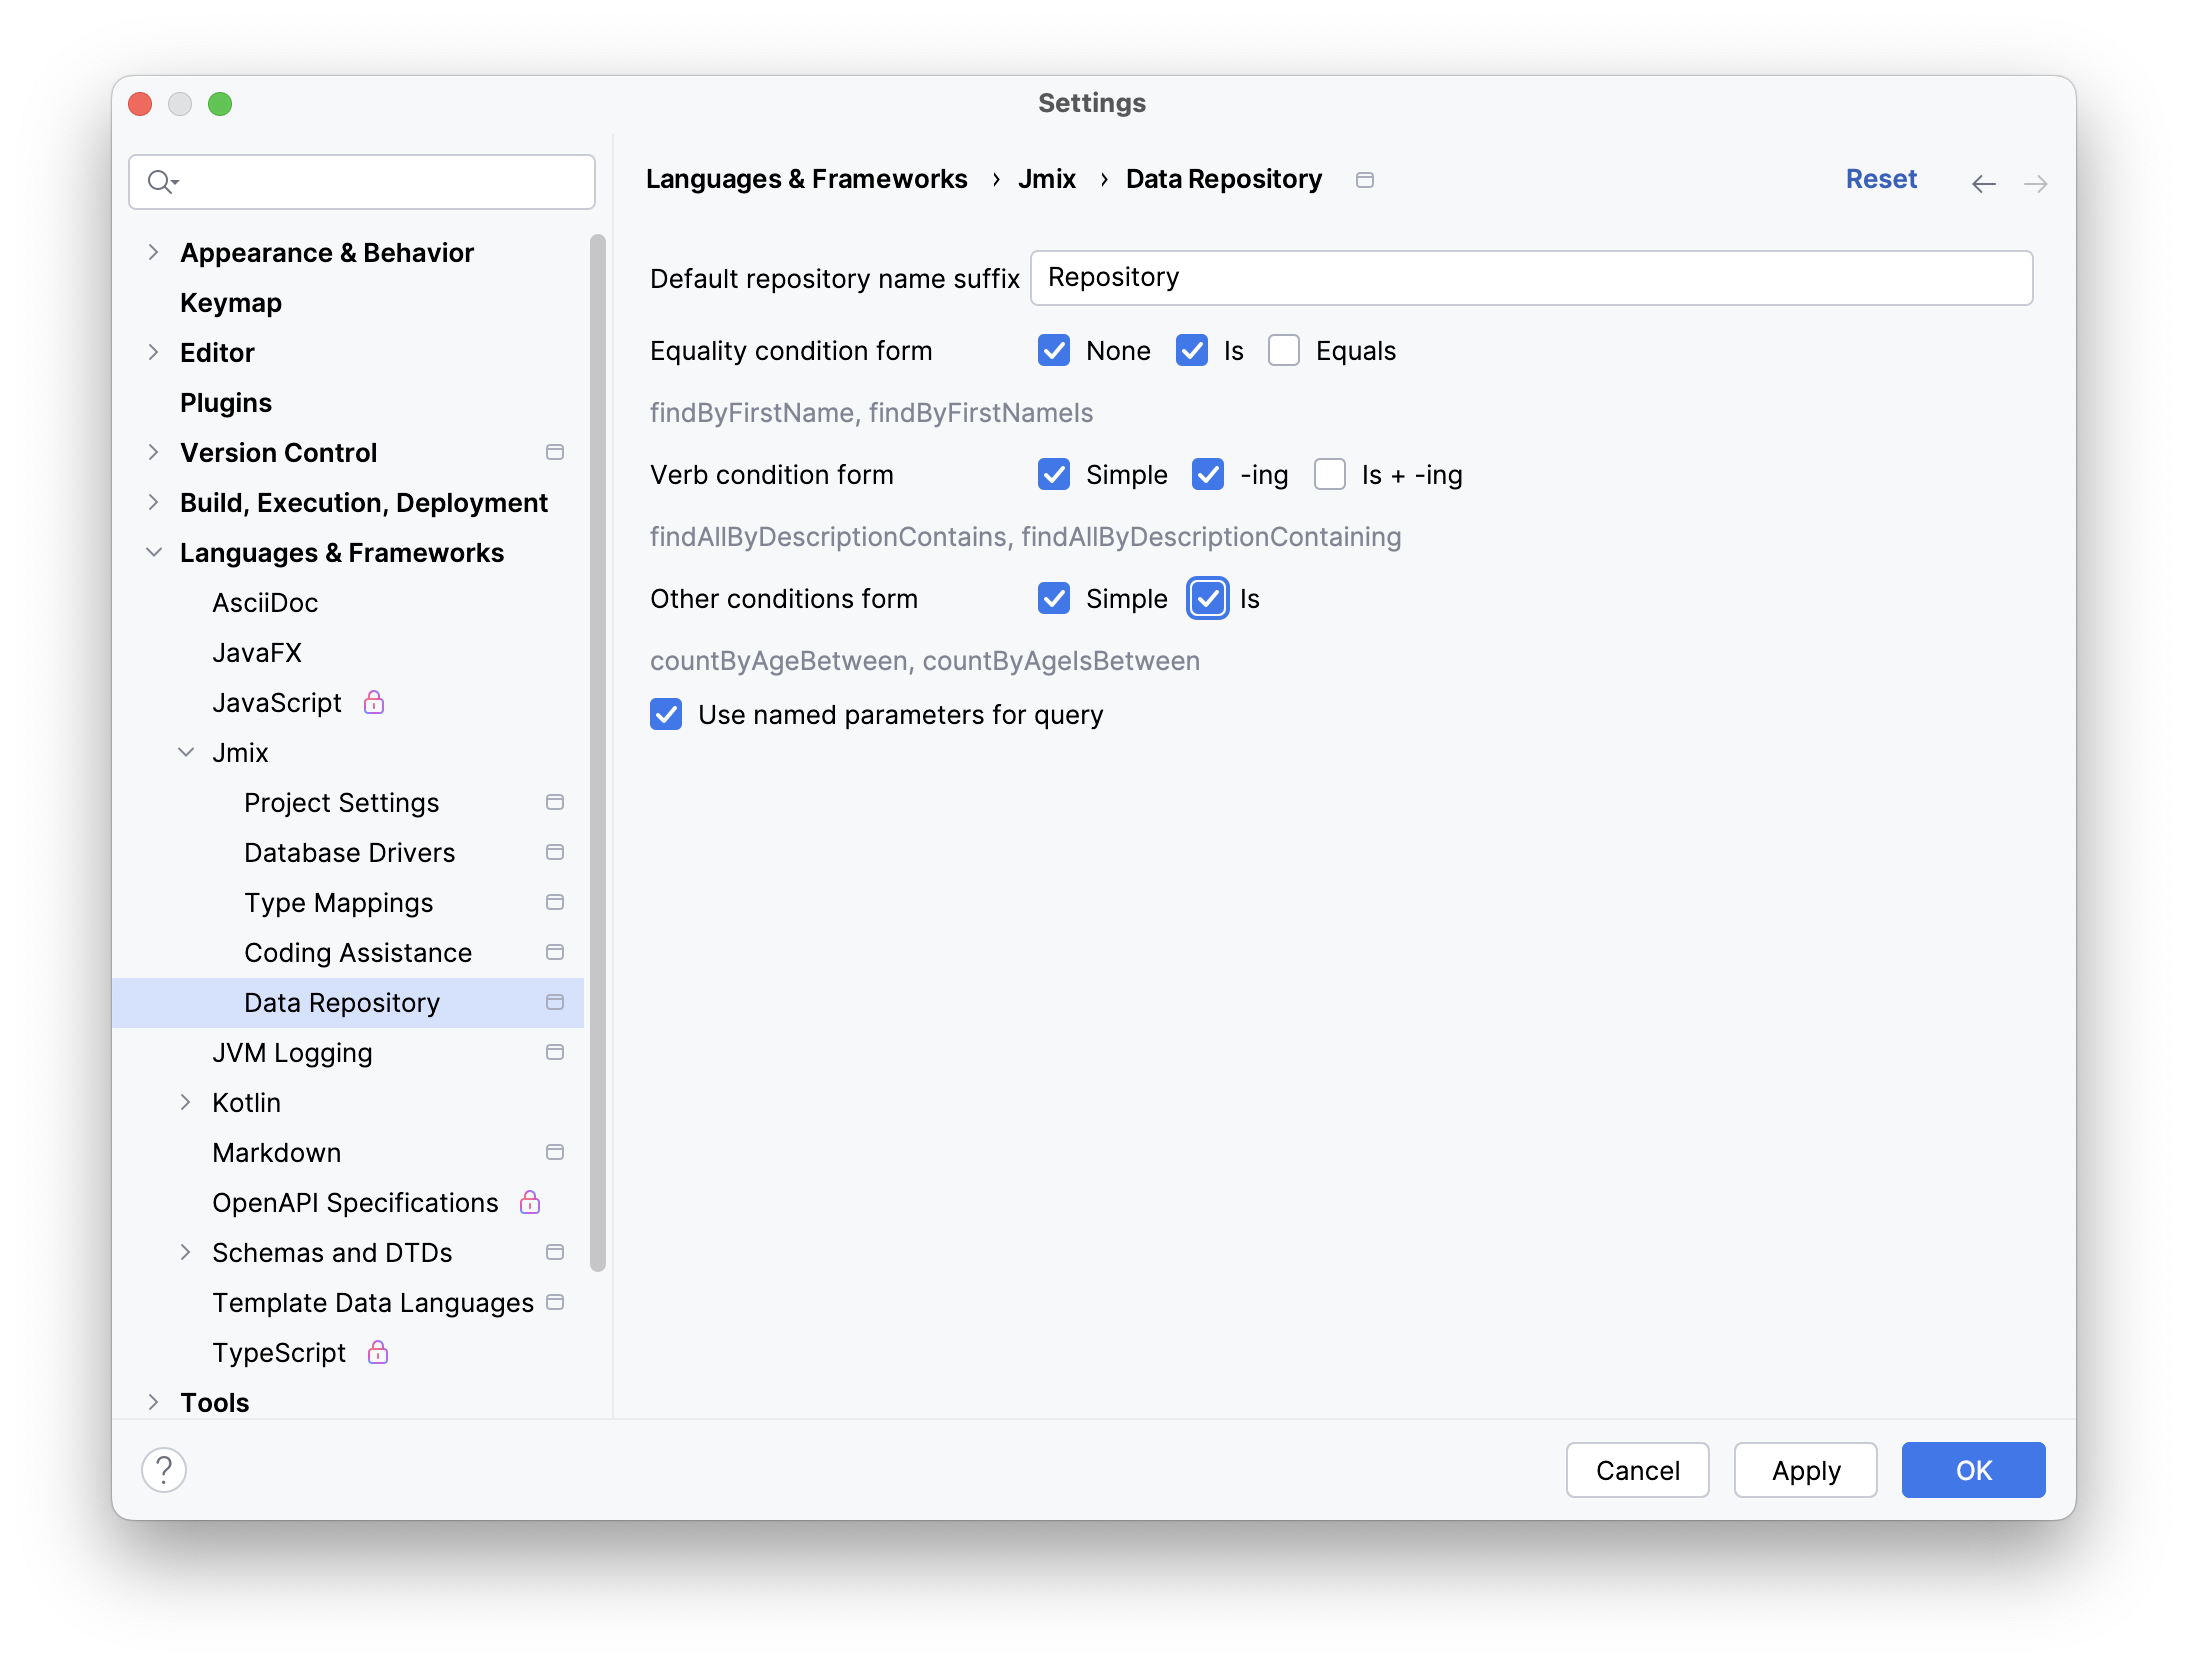Click the back navigation arrow beside Reset
Viewport: 2188px width, 1668px height.
[x=1984, y=183]
